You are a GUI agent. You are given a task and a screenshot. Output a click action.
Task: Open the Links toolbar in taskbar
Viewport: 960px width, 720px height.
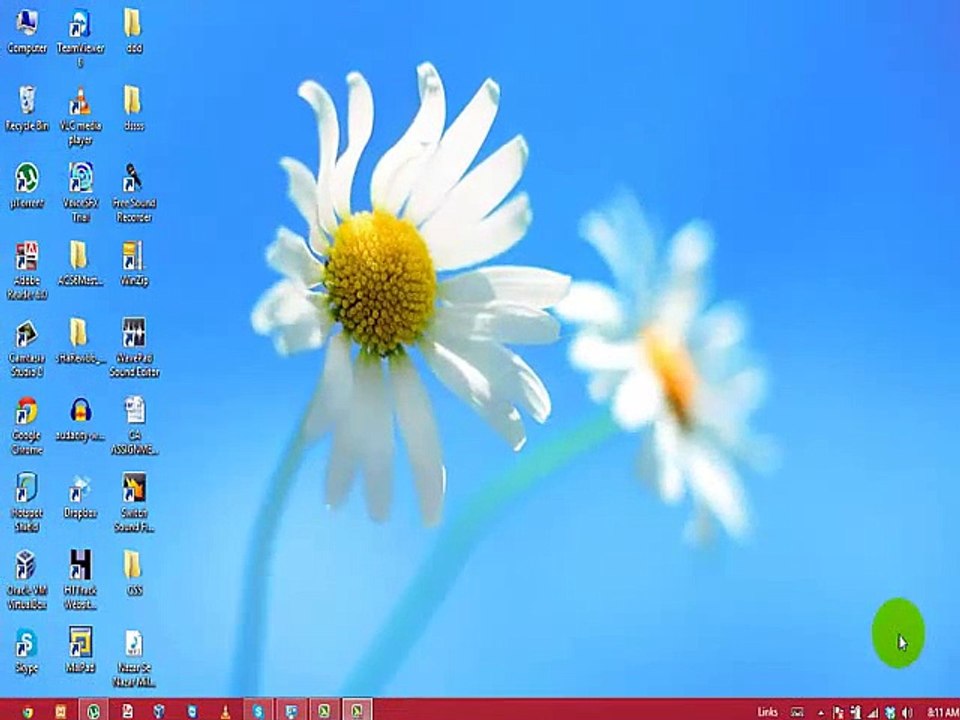pos(767,711)
